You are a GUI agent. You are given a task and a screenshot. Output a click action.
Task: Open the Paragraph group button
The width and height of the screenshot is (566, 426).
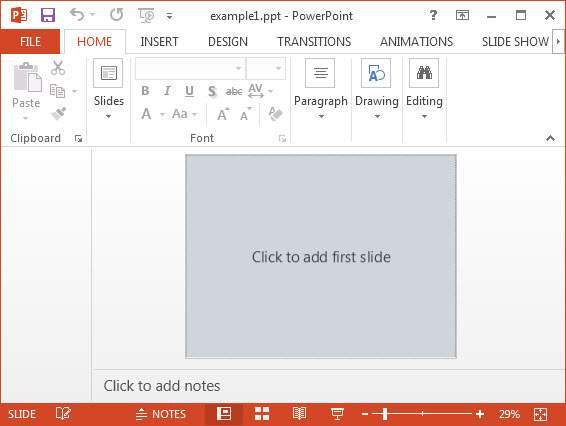tap(321, 89)
